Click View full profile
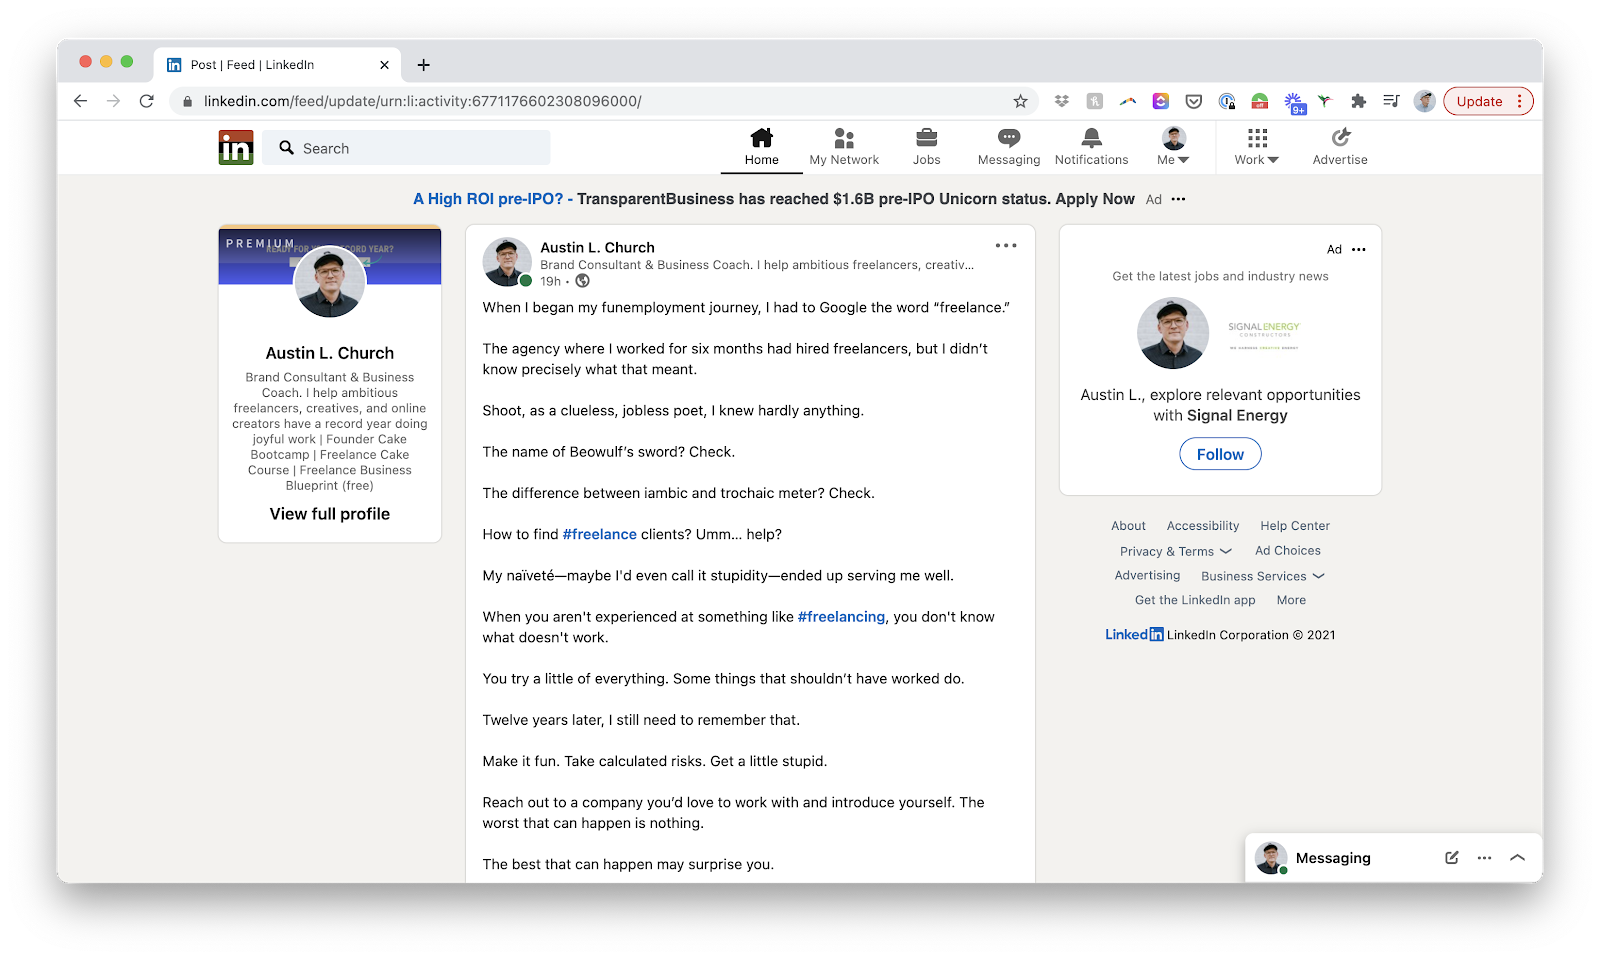 330,514
